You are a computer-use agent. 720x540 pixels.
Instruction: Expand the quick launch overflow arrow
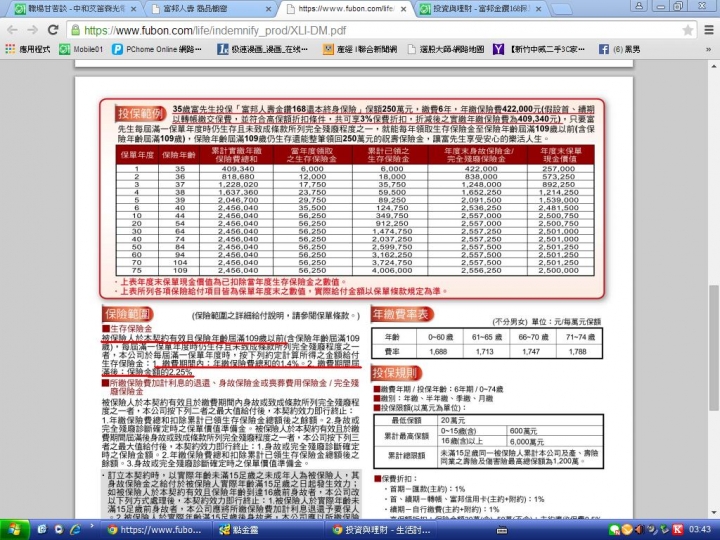(x=92, y=525)
